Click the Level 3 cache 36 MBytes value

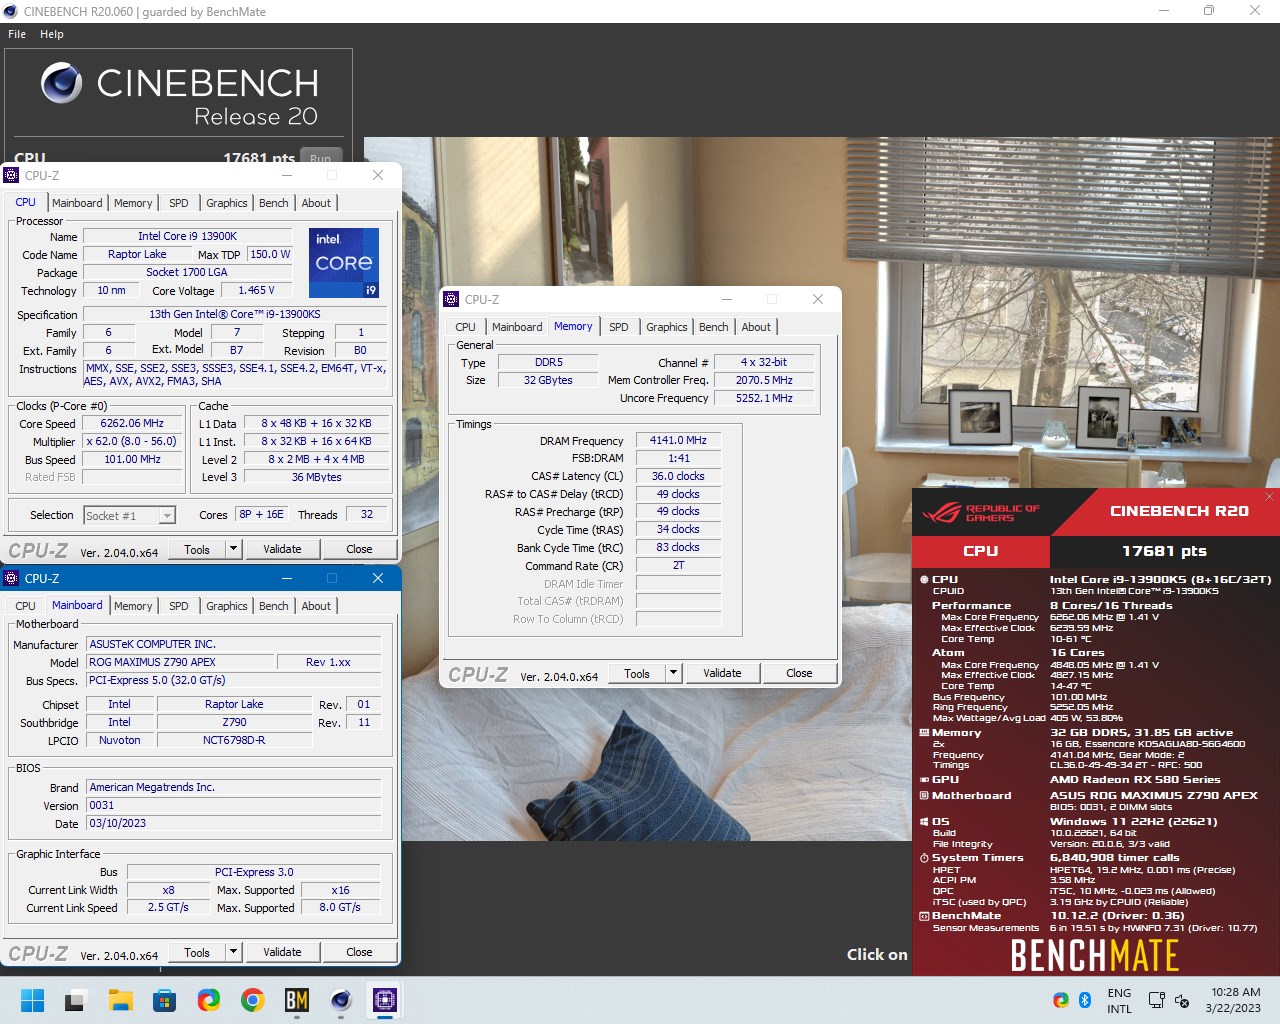316,477
